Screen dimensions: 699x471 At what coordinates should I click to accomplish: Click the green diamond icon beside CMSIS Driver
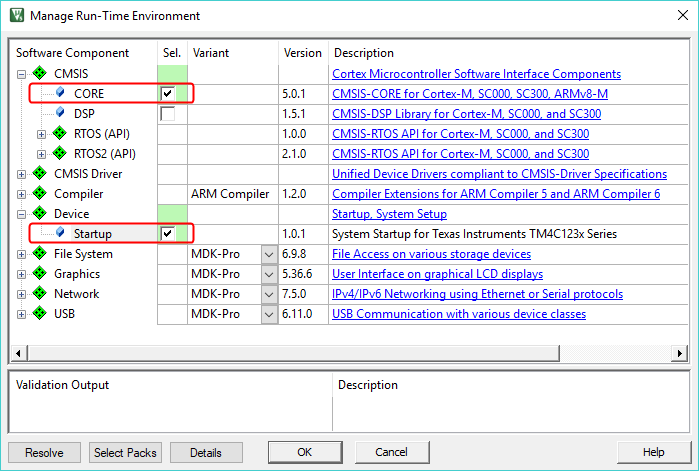[x=39, y=174]
